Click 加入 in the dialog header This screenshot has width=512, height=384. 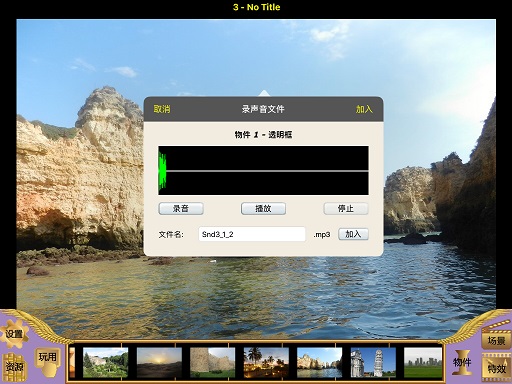tap(364, 109)
